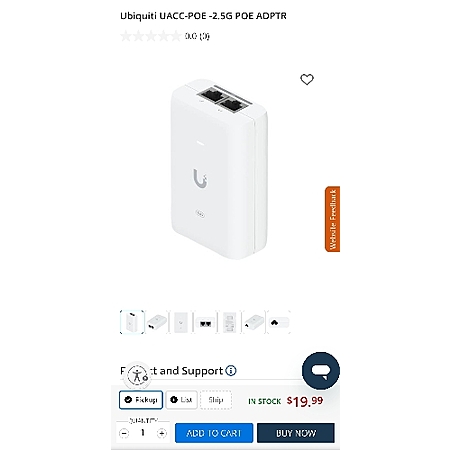Screen dimensions: 450x450
Task: View fourth thumbnail showing ethernet ports
Action: tap(205, 322)
